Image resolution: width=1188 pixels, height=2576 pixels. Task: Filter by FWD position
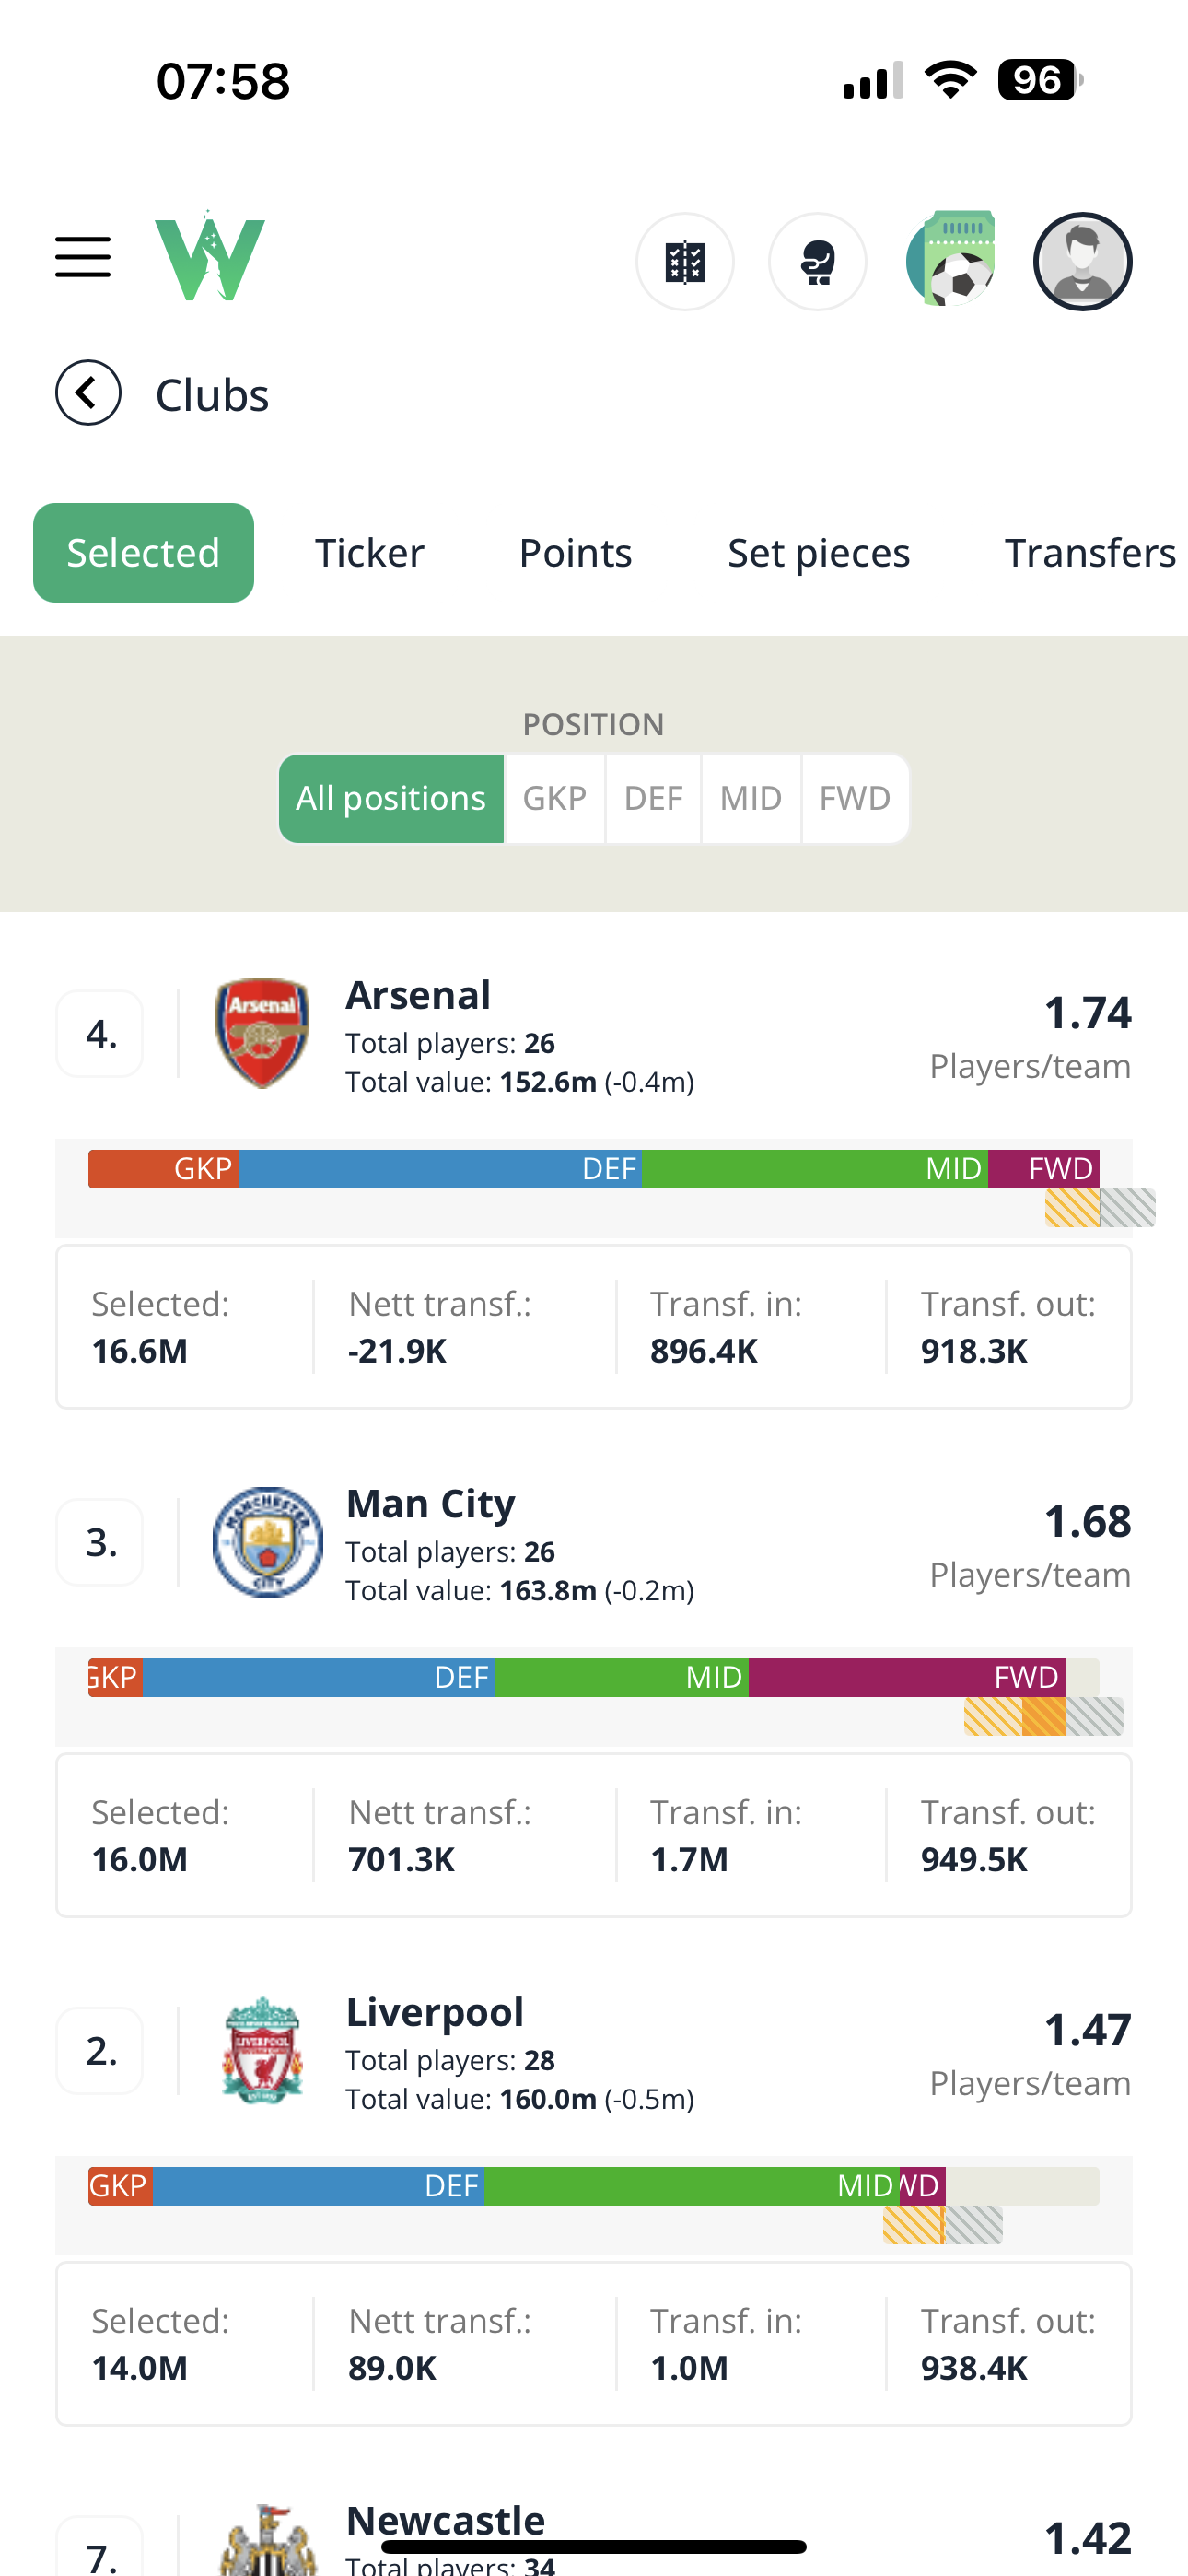coord(855,799)
